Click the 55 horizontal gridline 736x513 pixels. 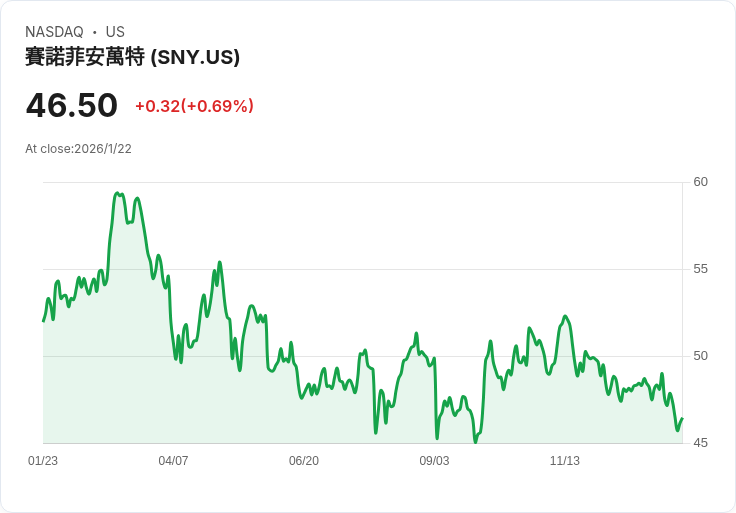[x=400, y=269]
